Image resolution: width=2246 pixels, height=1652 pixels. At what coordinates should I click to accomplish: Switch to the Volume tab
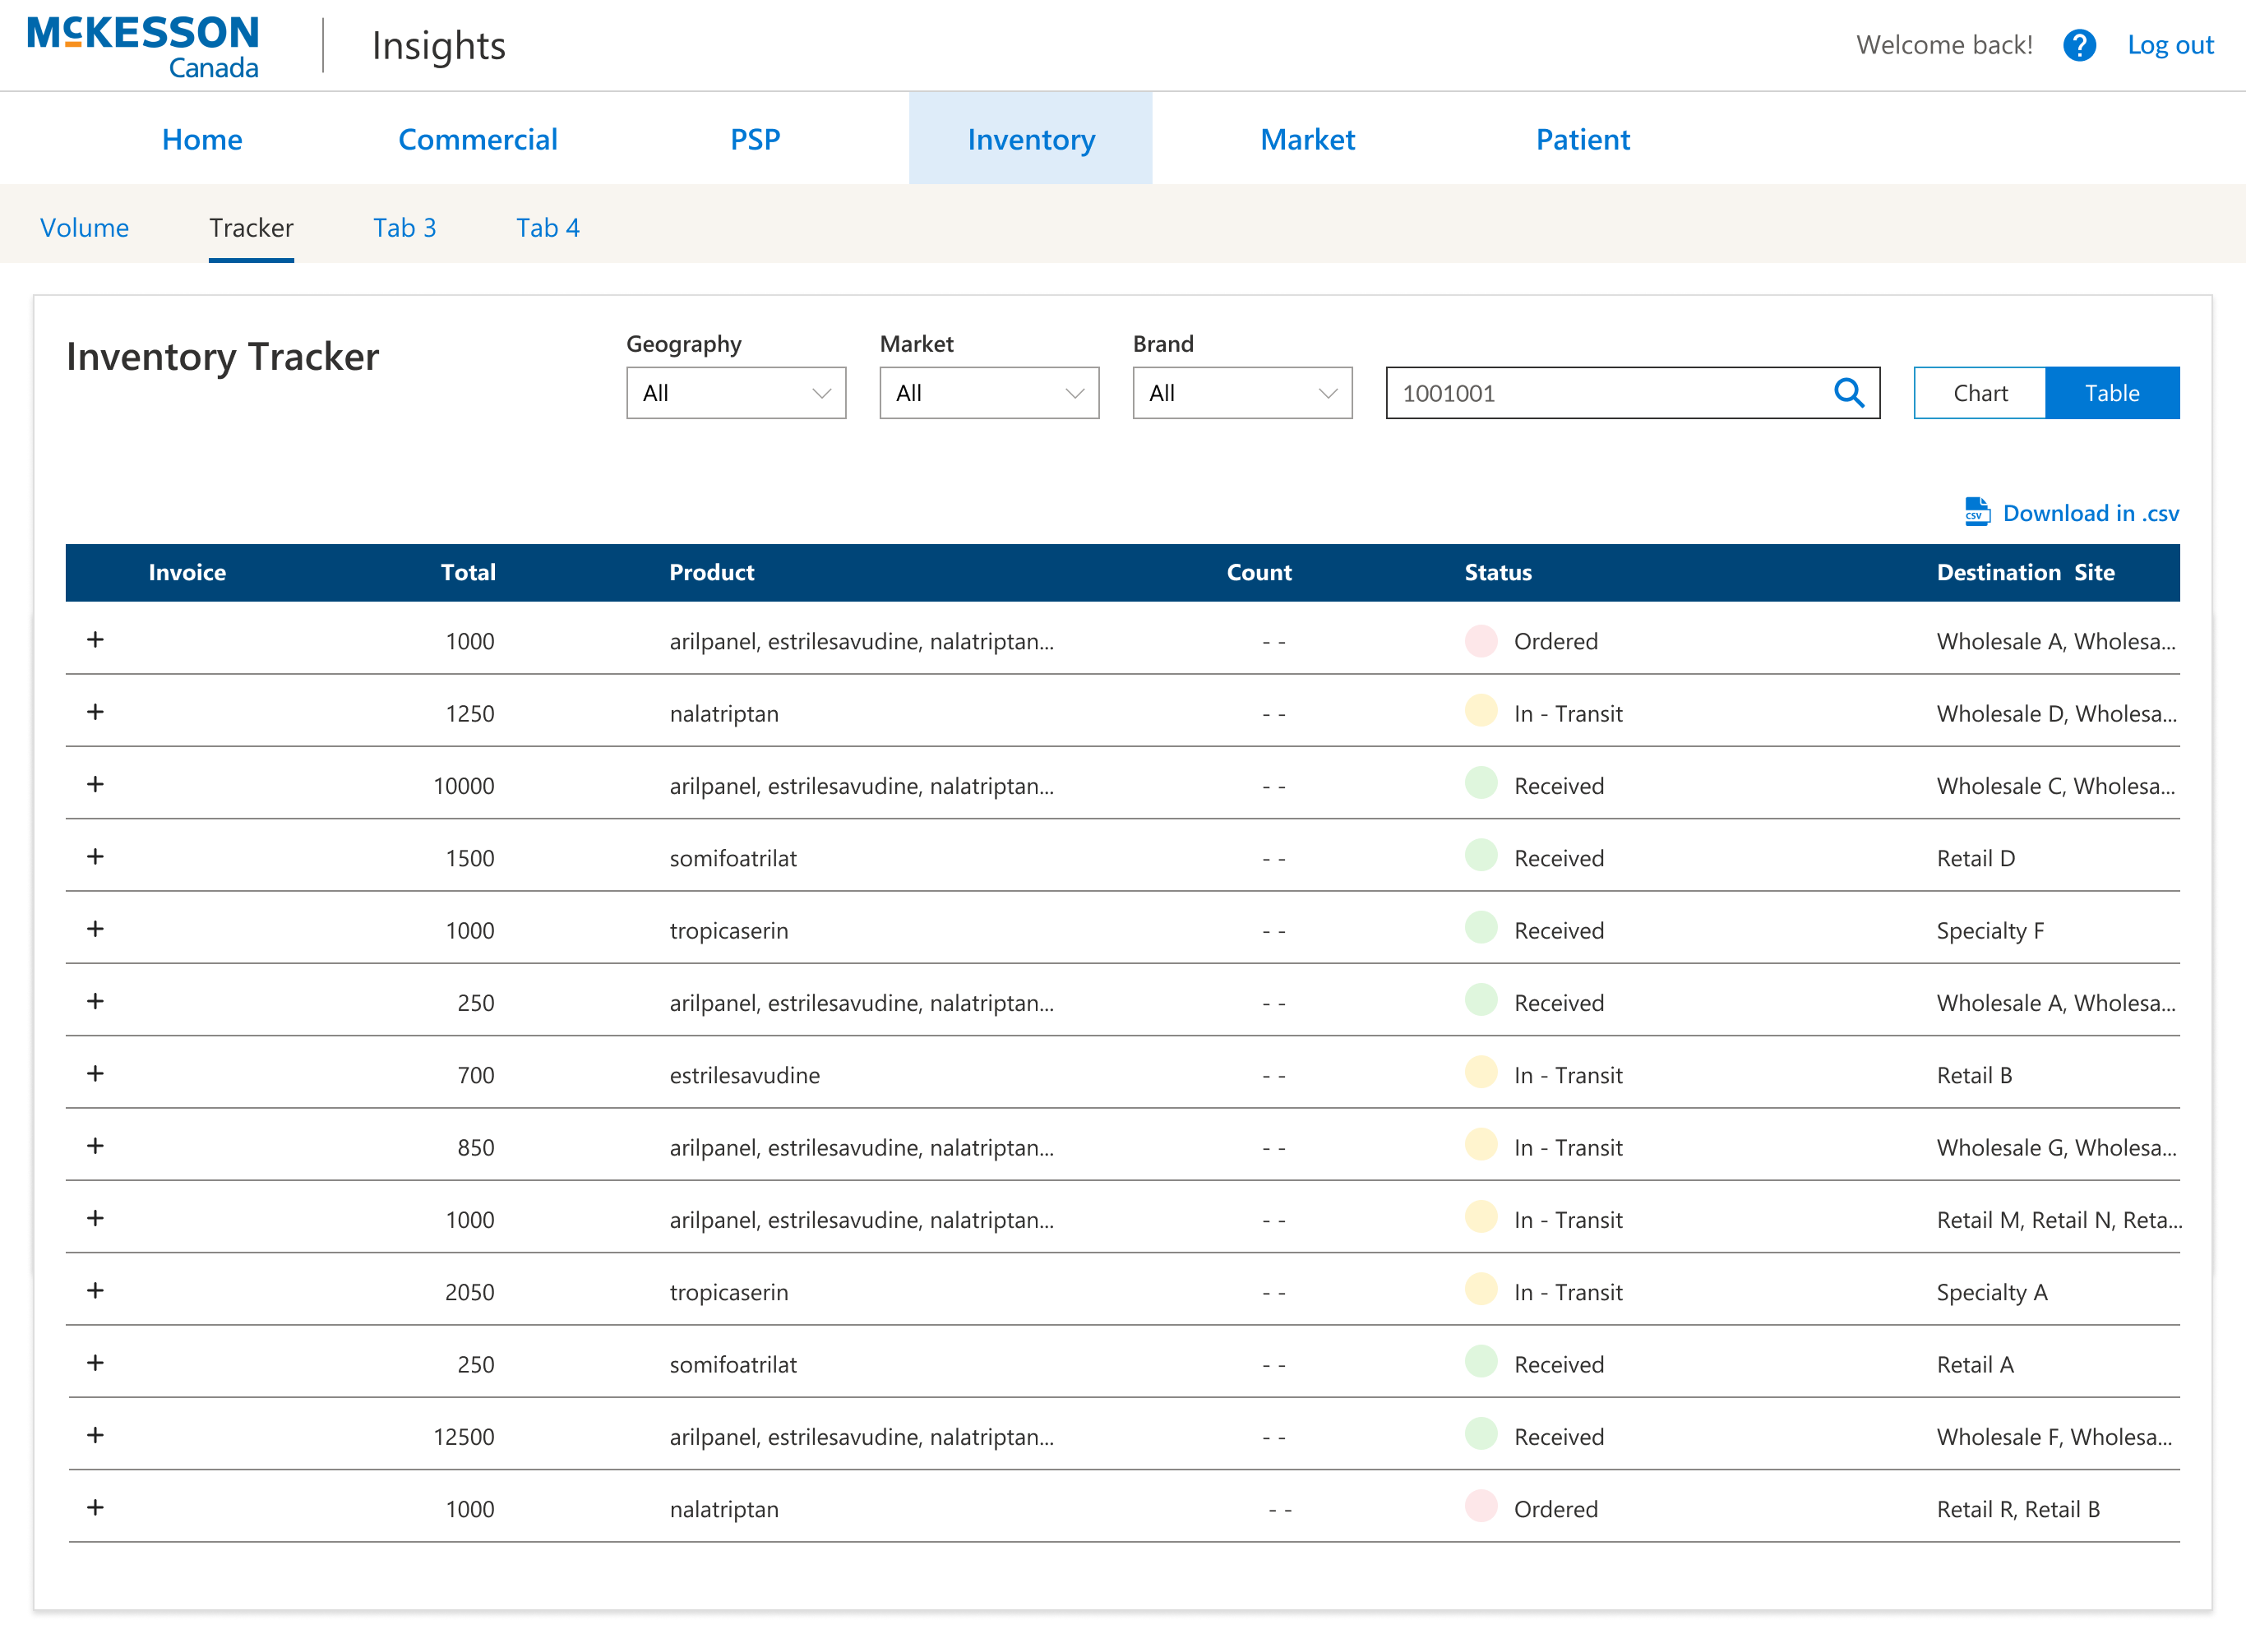[x=84, y=228]
